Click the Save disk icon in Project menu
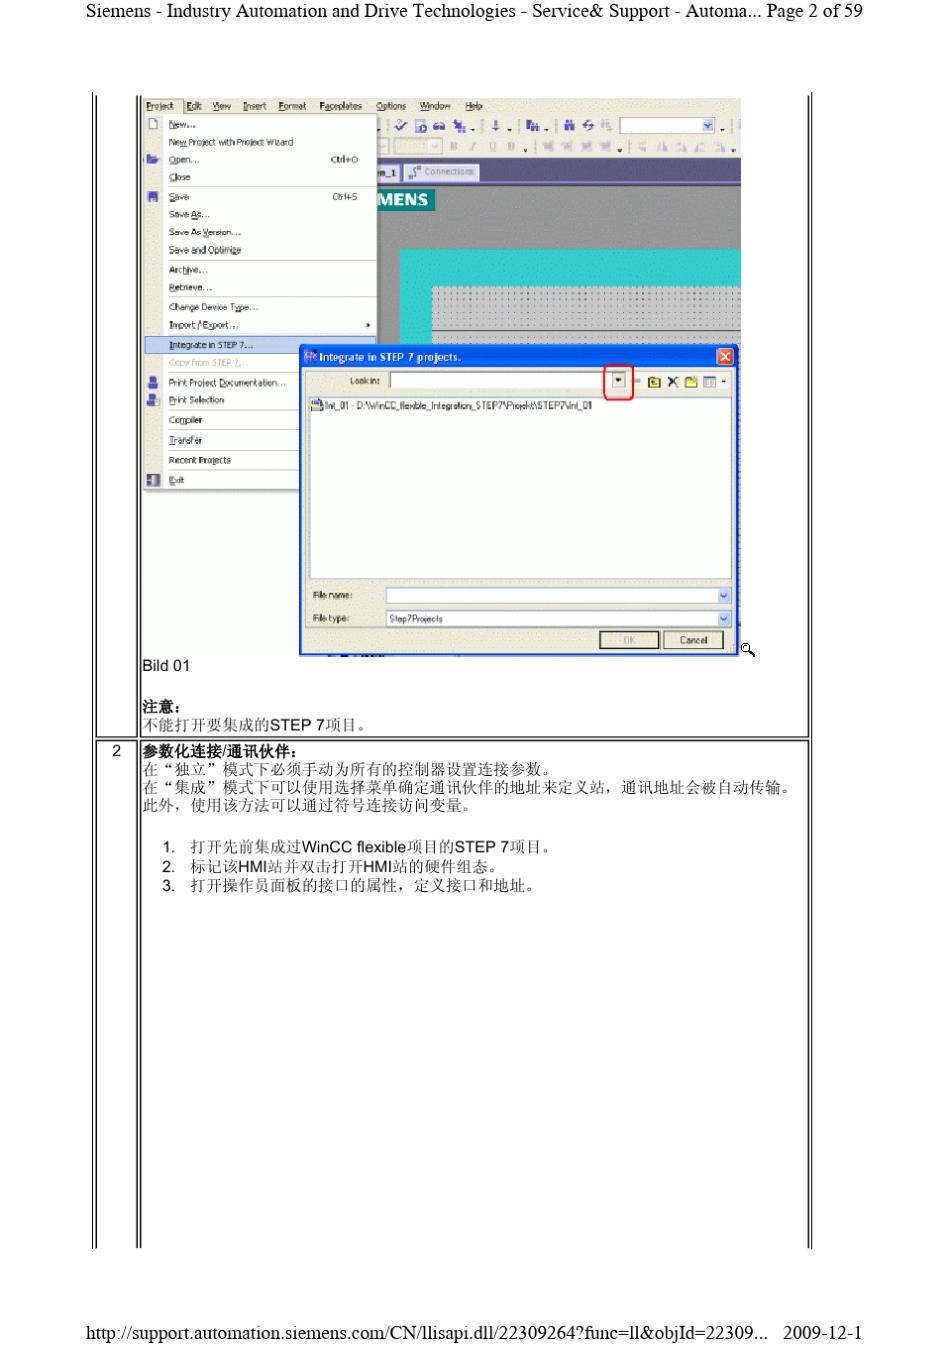The image size is (950, 1345). coord(153,197)
